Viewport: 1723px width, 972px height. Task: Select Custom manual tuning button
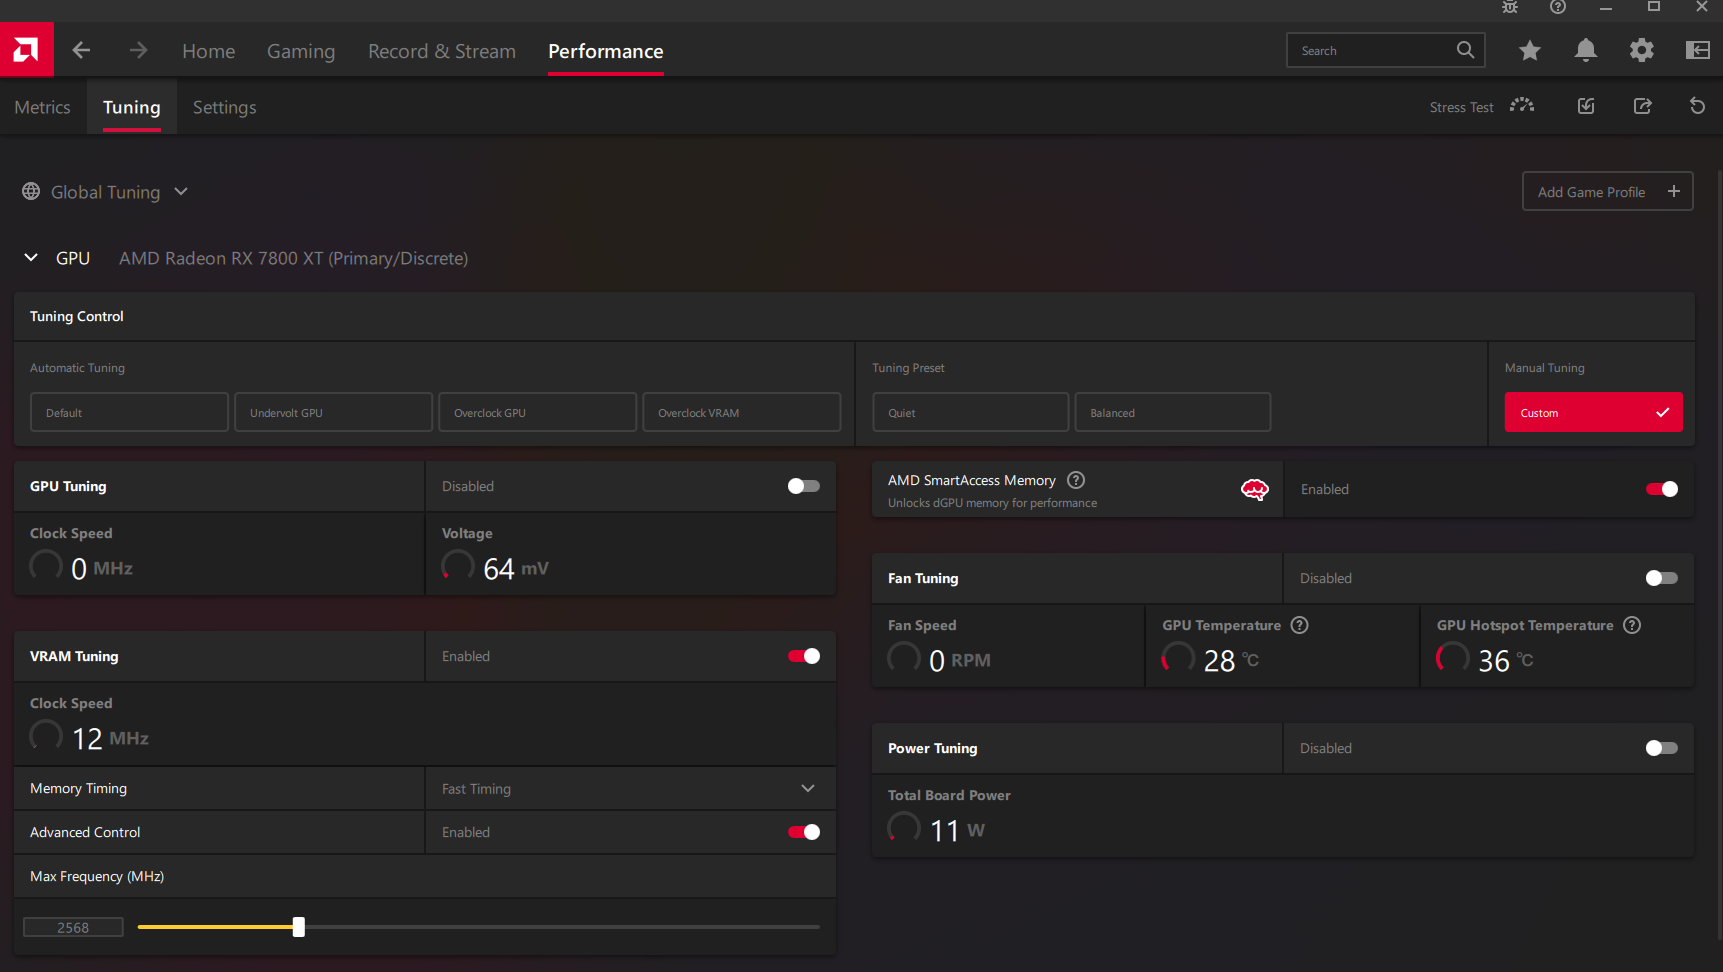pos(1593,412)
